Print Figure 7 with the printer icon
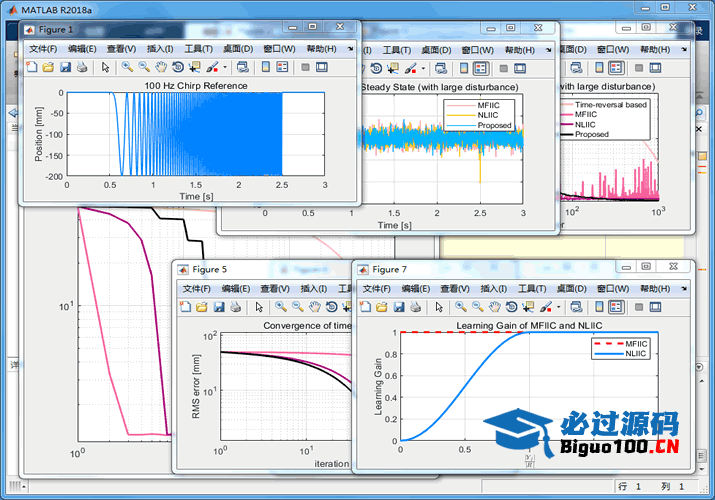Image resolution: width=715 pixels, height=500 pixels. point(415,307)
